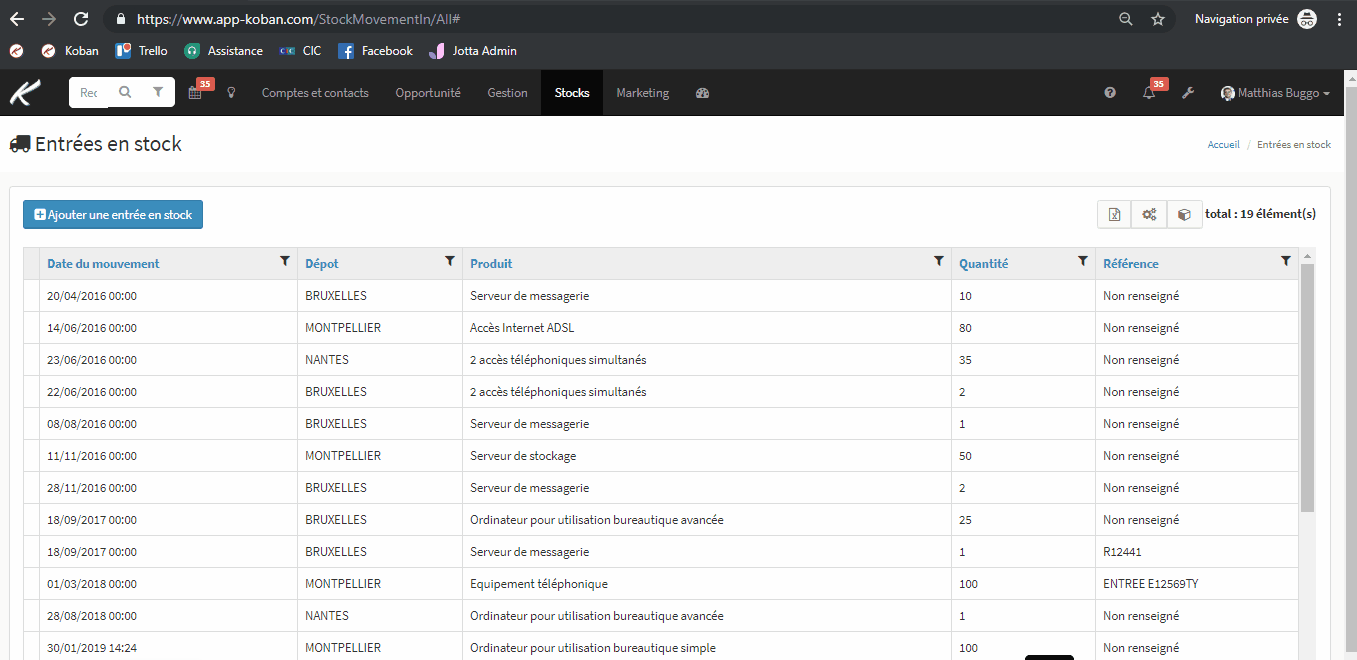Sort by the Produit column header
The height and width of the screenshot is (660, 1357).
[491, 264]
